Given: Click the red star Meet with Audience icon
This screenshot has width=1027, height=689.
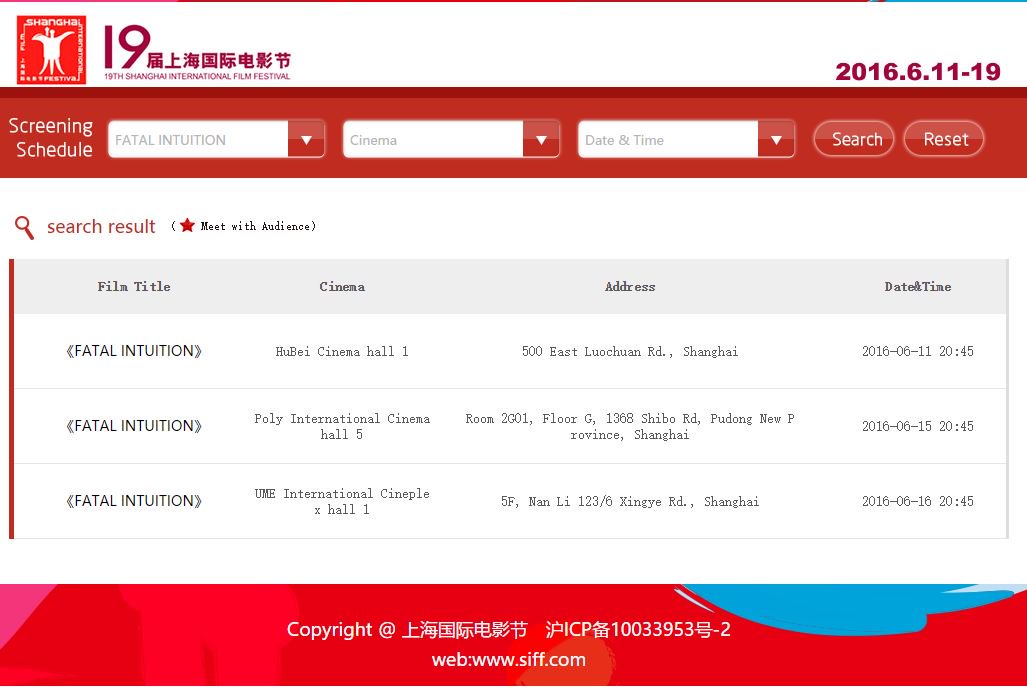Looking at the screenshot, I should [x=187, y=225].
